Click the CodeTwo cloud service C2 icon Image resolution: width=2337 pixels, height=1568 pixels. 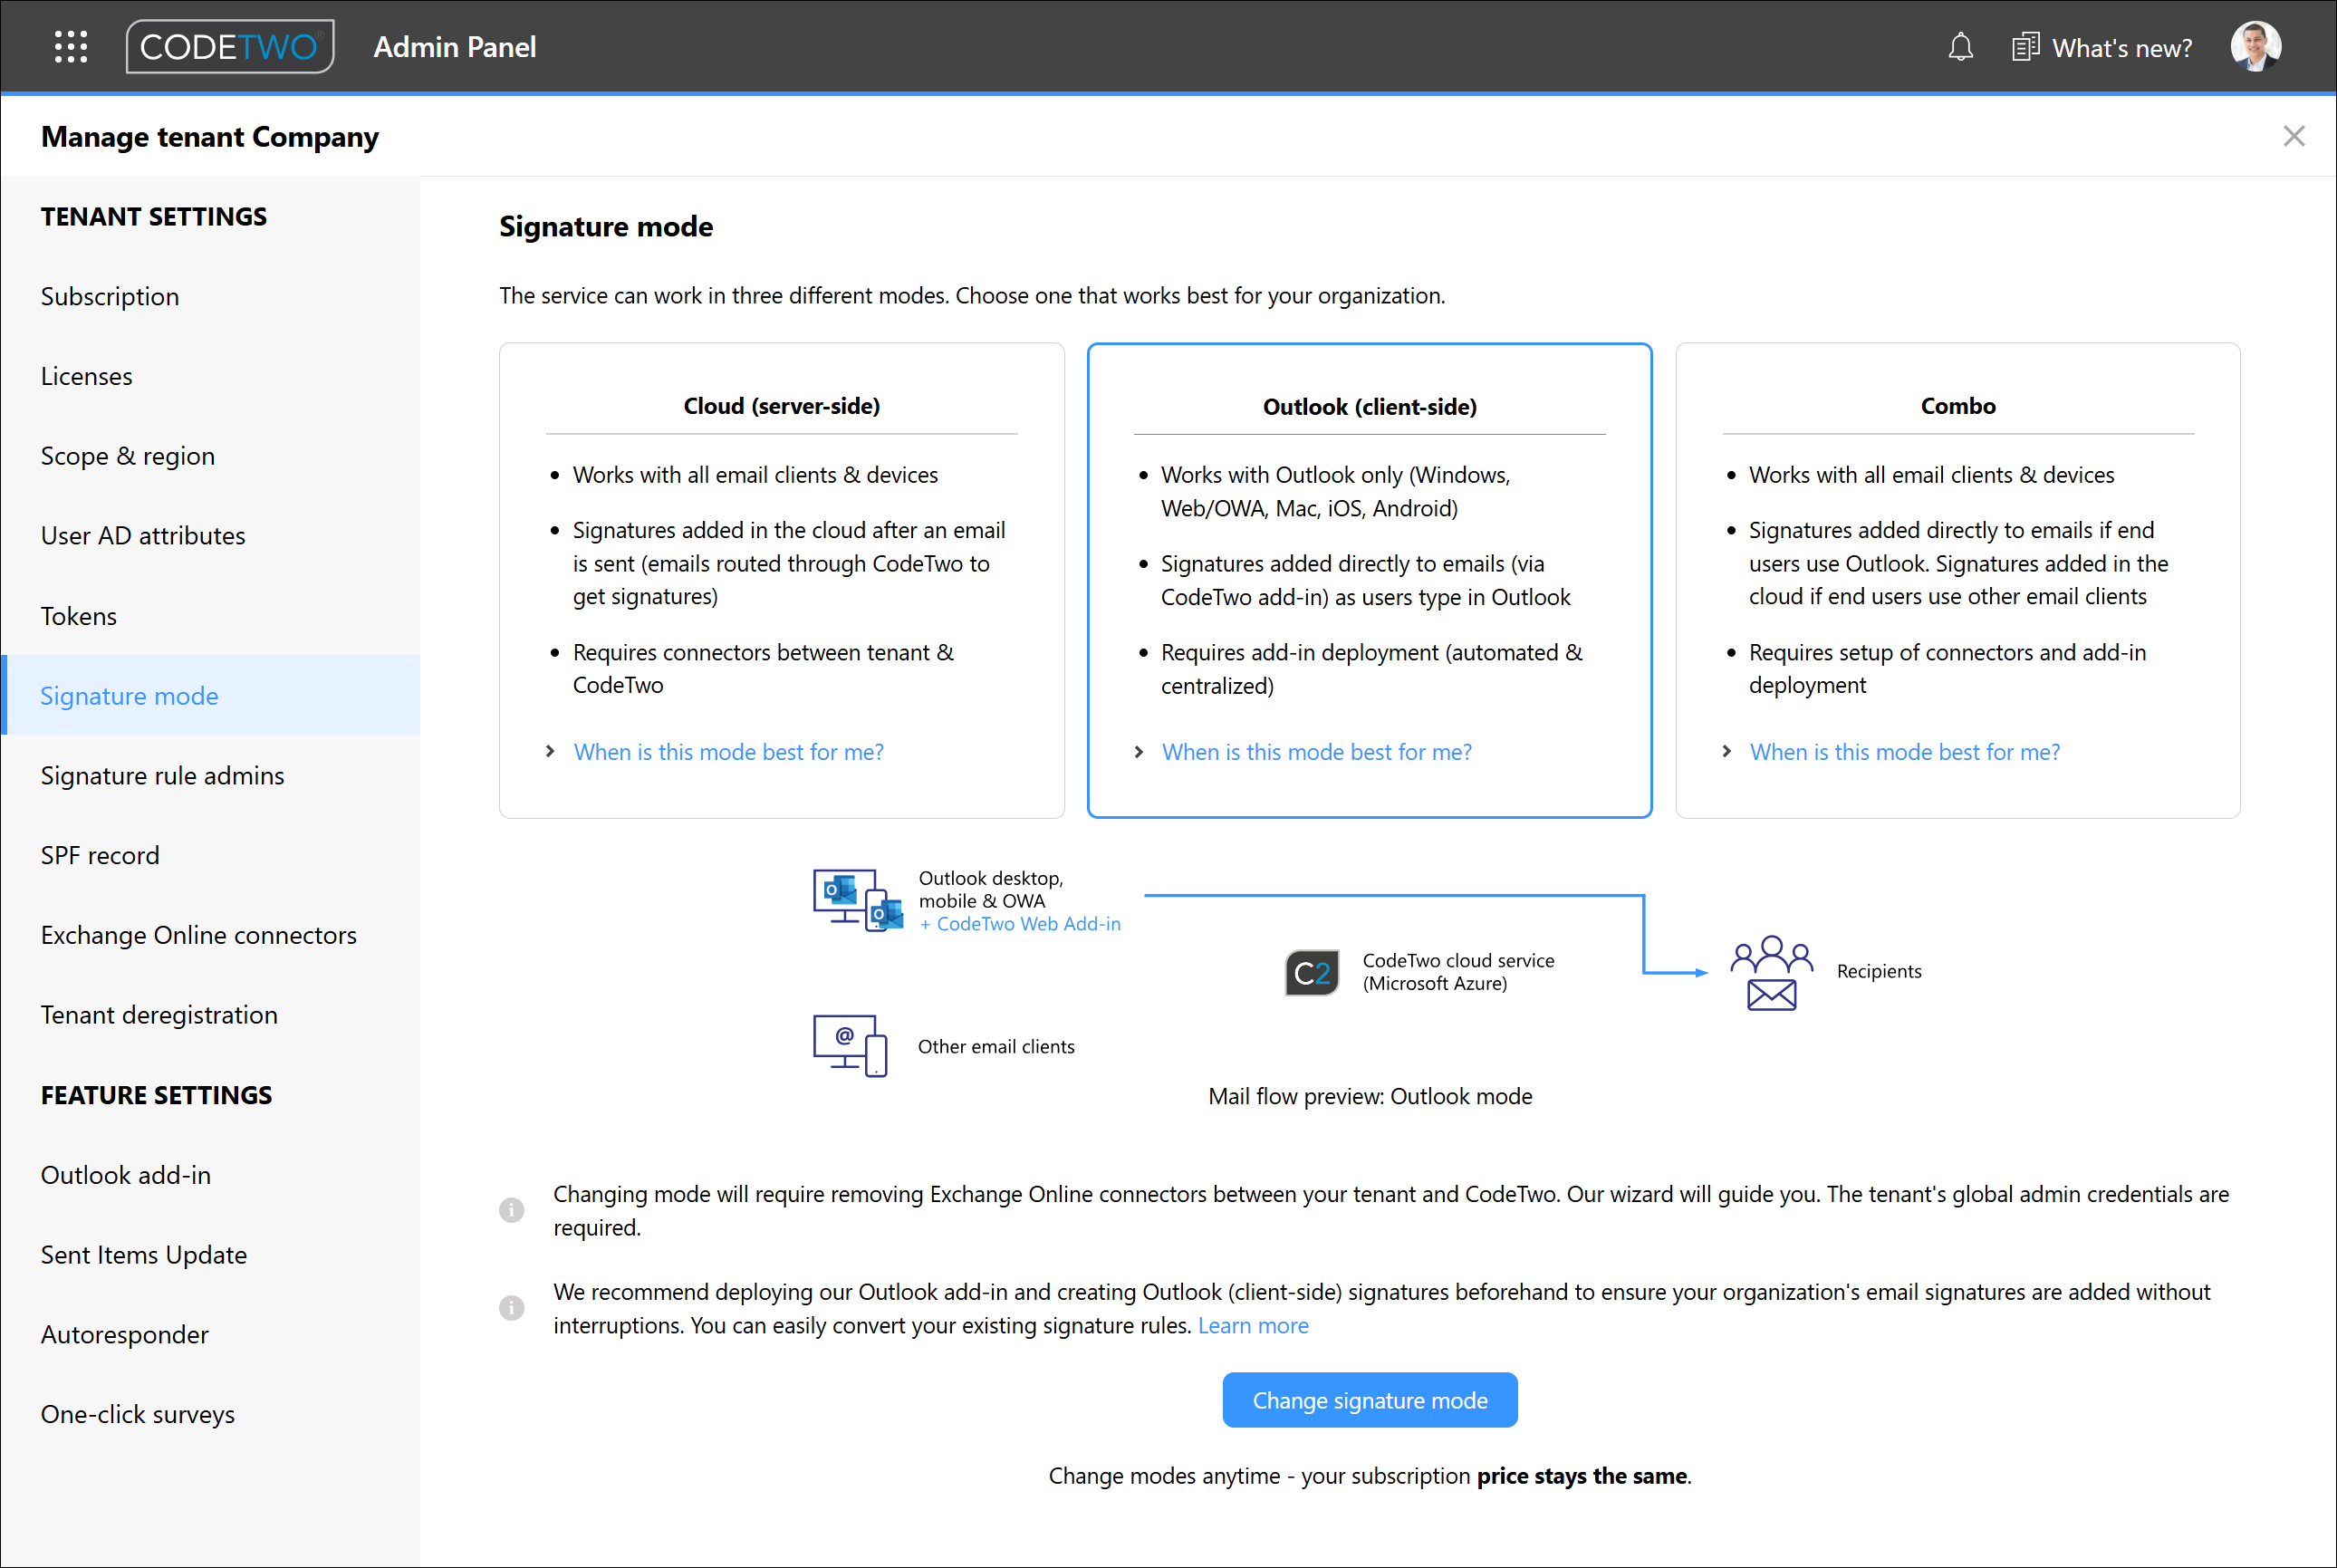[x=1312, y=972]
